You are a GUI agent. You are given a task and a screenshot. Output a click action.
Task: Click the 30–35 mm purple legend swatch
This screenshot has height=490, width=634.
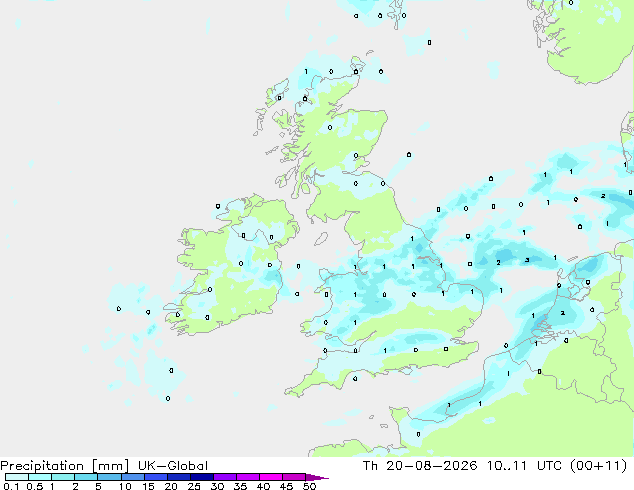point(225,477)
